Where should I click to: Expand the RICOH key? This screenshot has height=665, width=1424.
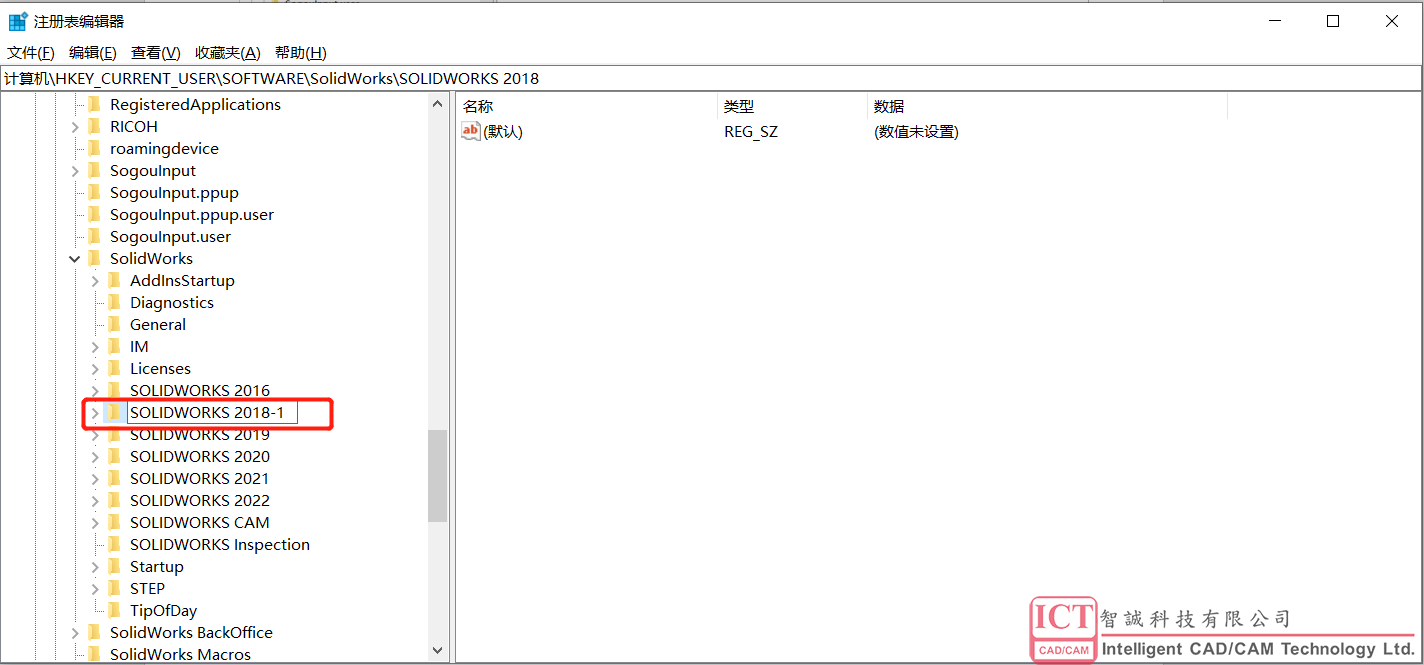pyautogui.click(x=75, y=127)
